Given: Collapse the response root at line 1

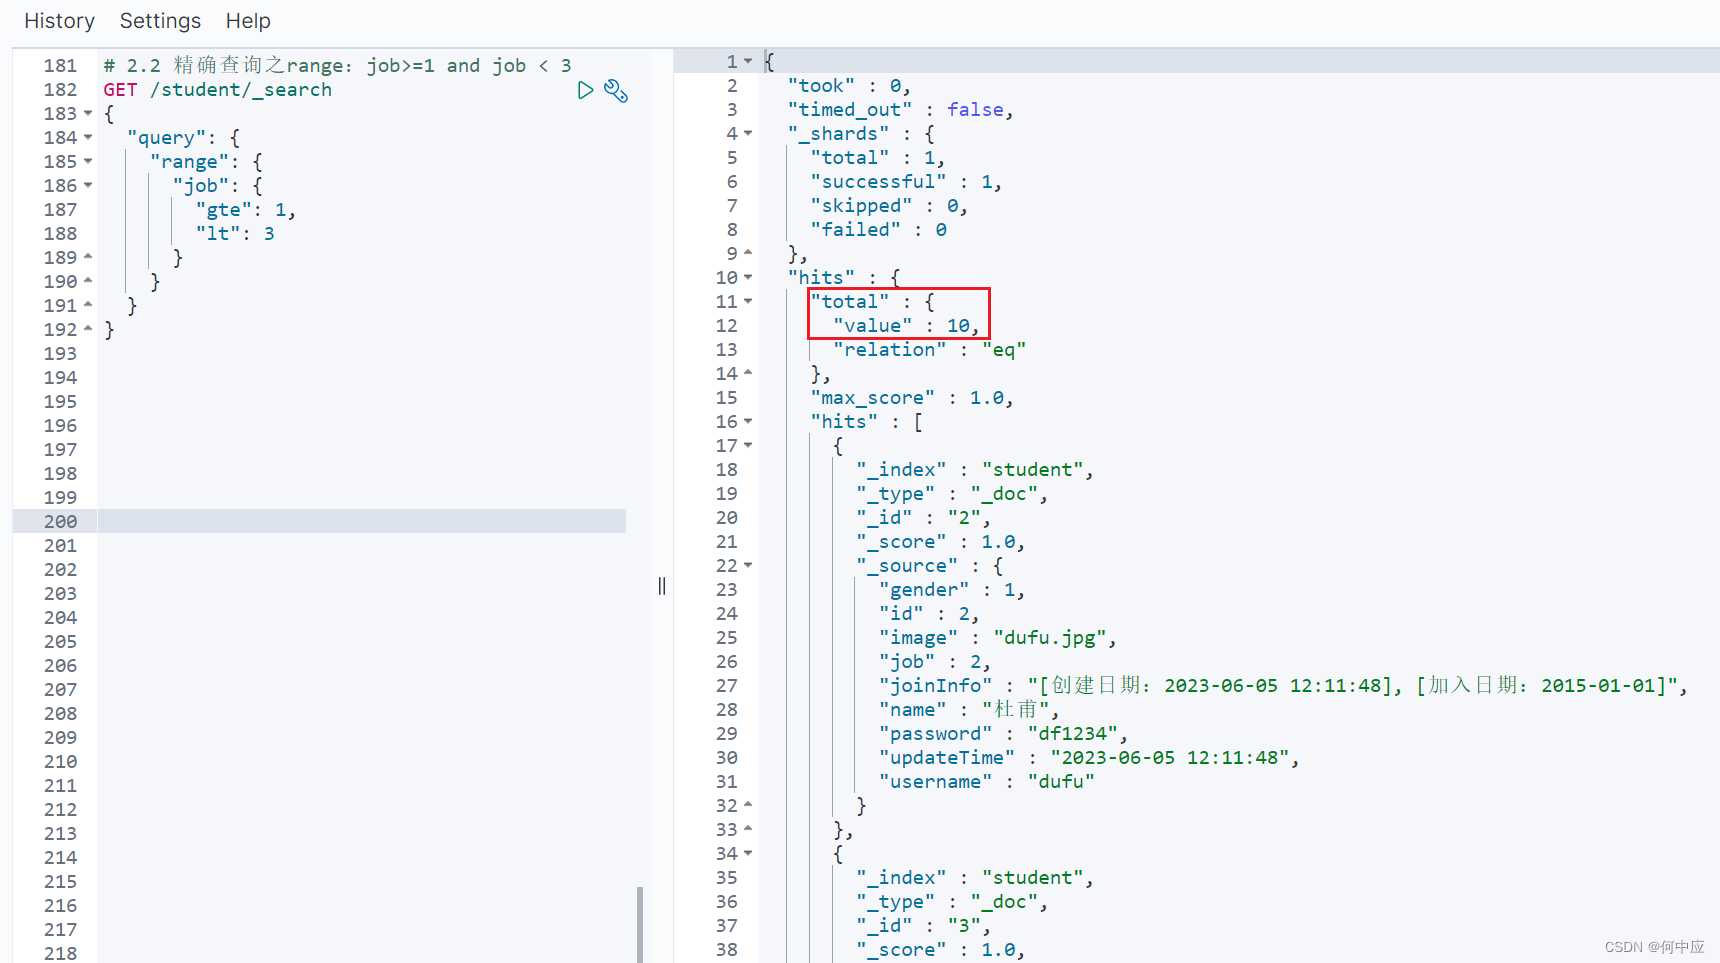Looking at the screenshot, I should coord(748,61).
